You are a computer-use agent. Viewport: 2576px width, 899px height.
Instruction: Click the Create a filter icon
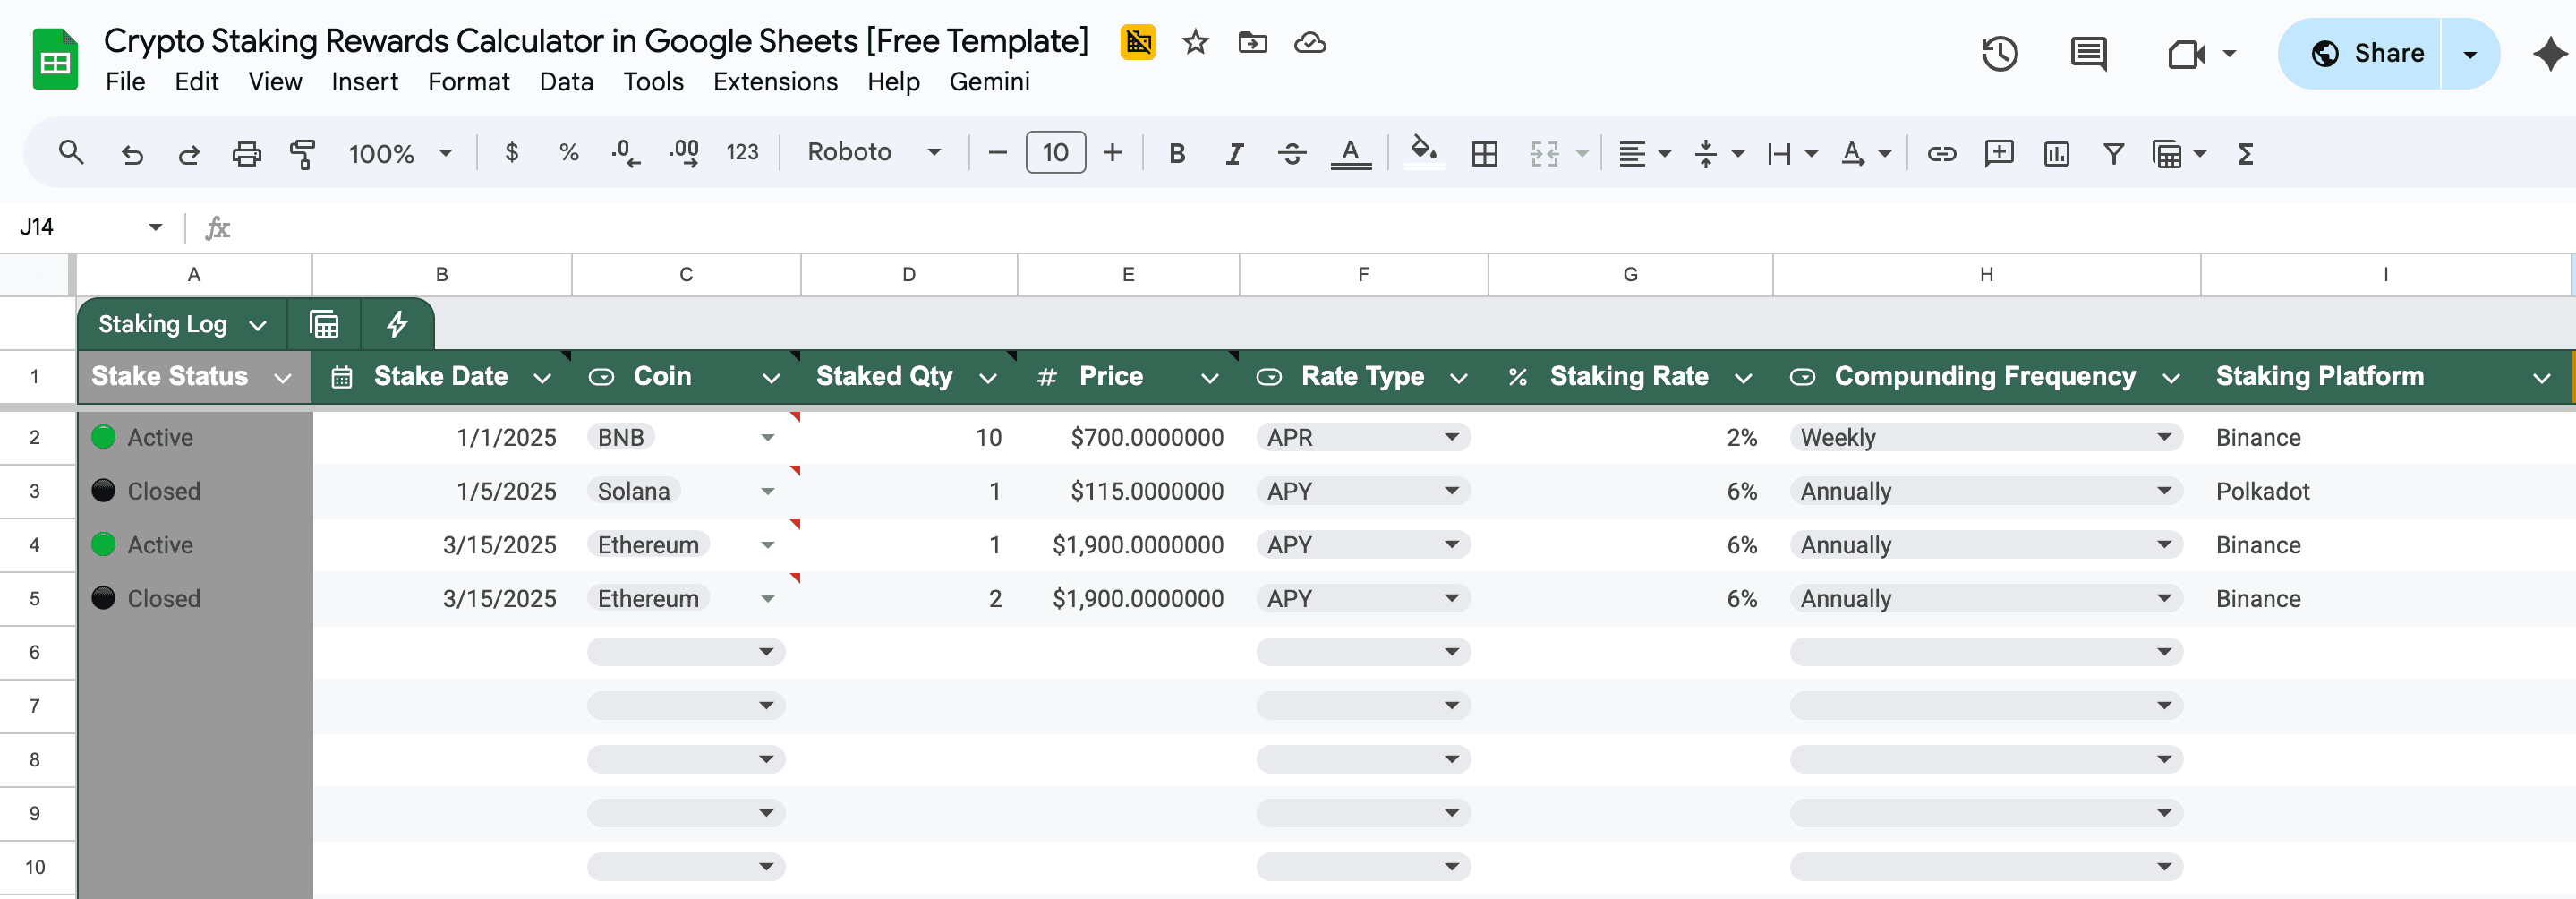pyautogui.click(x=2113, y=153)
